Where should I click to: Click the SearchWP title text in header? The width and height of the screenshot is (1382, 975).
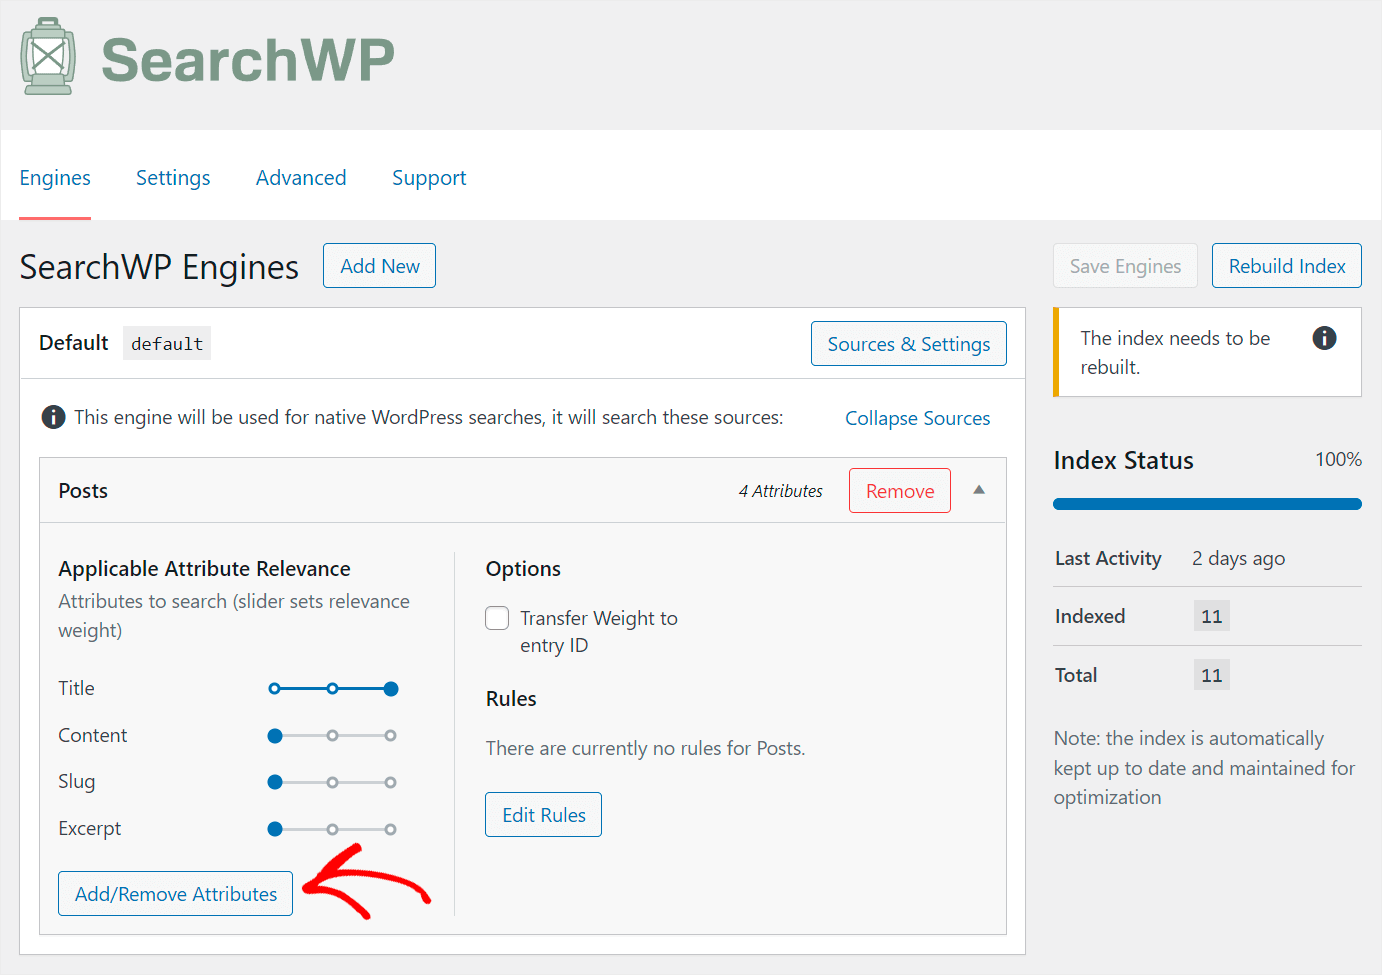tap(248, 59)
